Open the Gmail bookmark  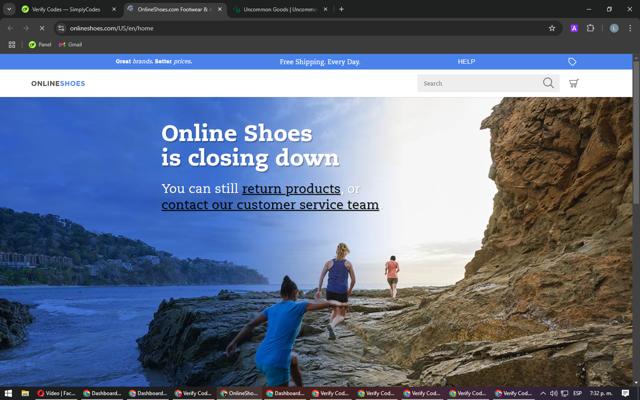(70, 44)
